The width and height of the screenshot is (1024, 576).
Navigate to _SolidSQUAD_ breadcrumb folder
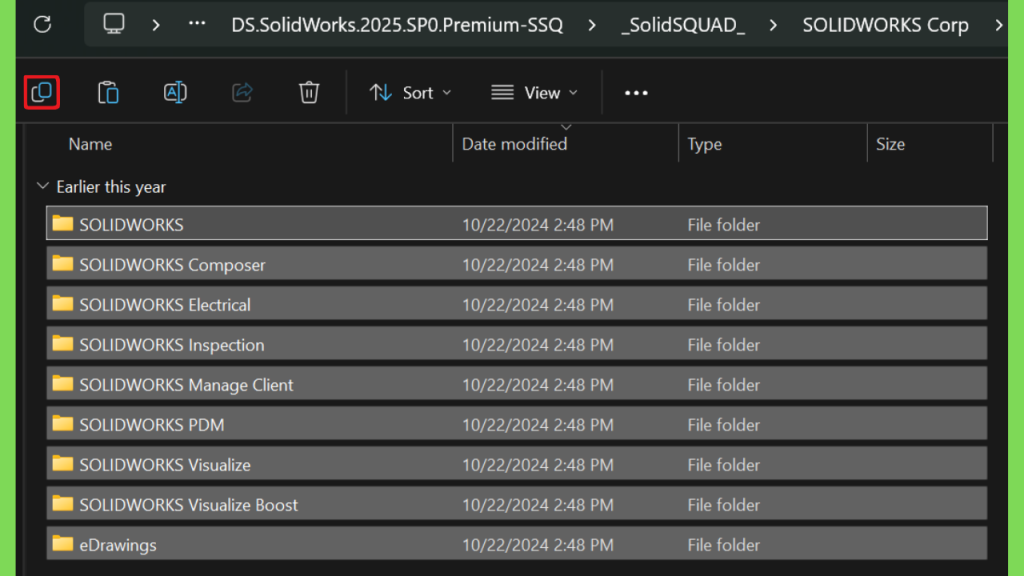pos(682,25)
